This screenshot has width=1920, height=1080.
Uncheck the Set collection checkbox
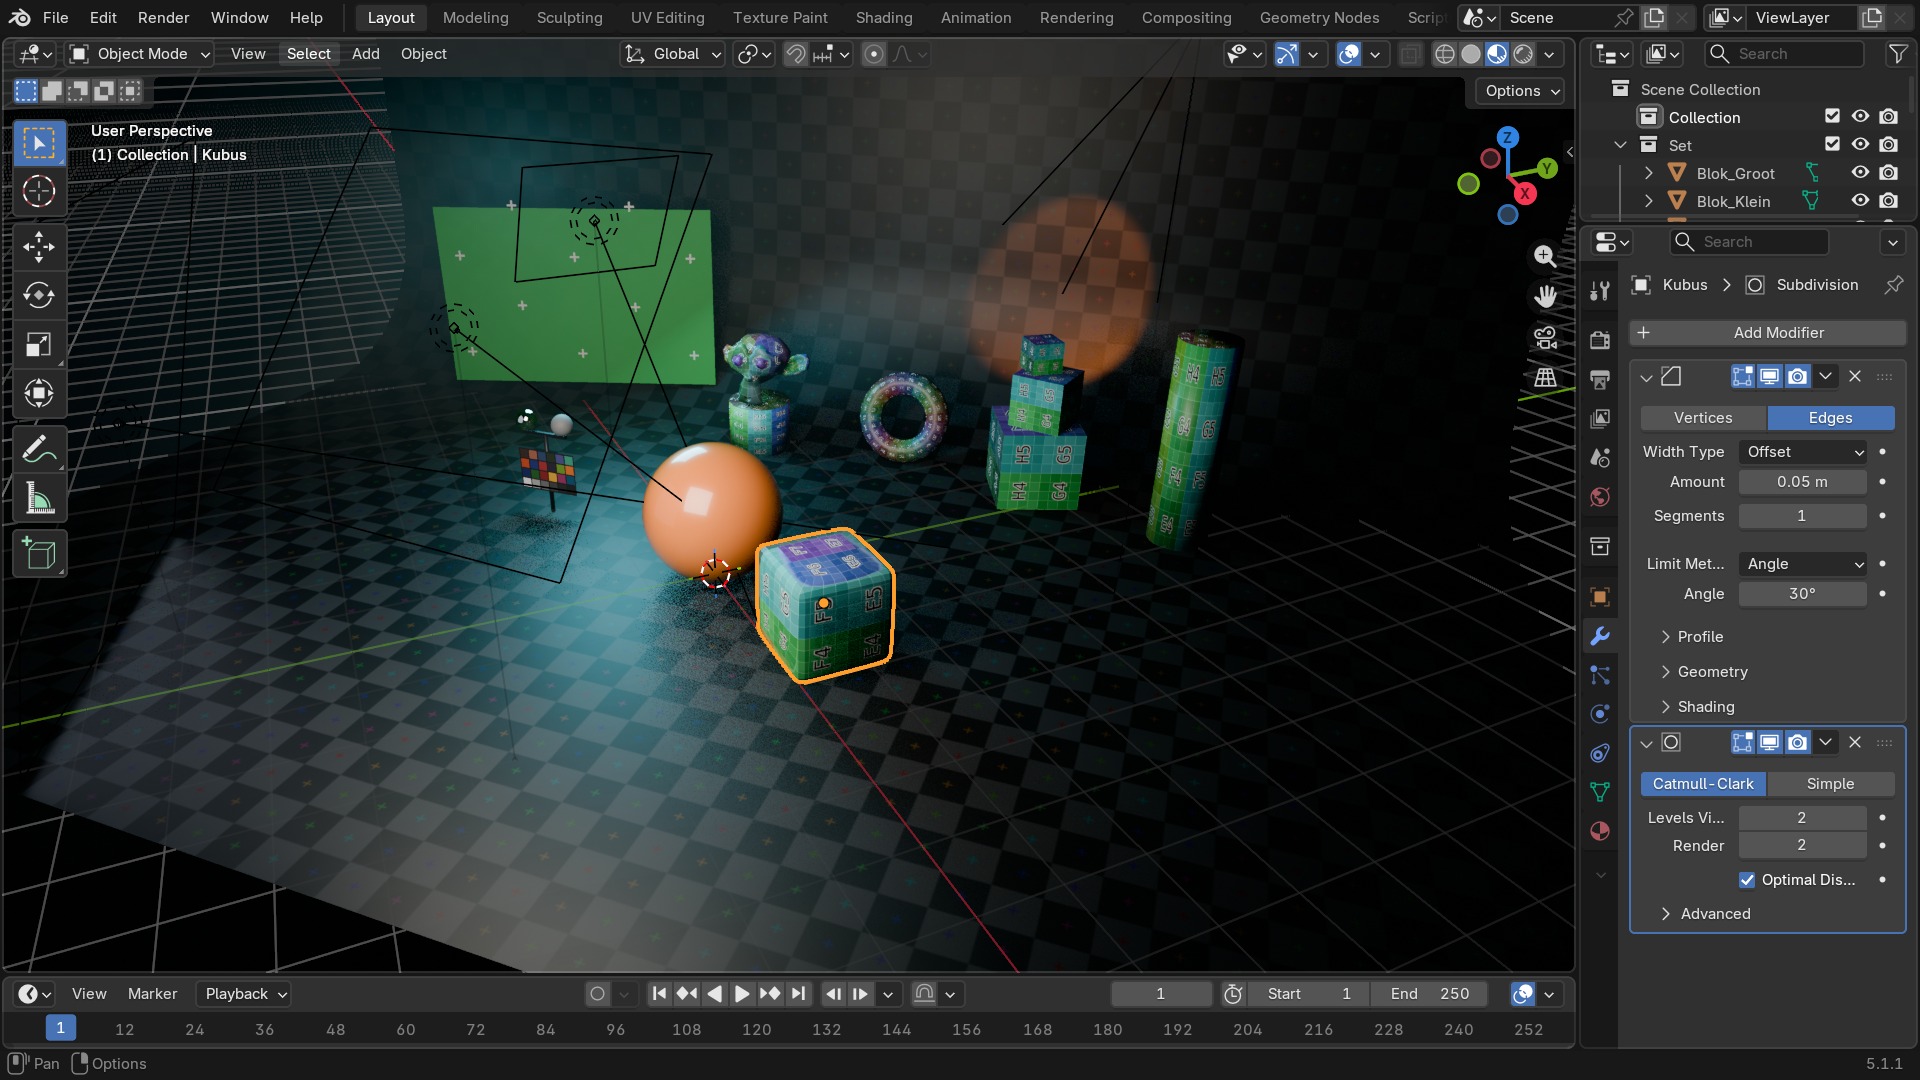coord(1832,145)
